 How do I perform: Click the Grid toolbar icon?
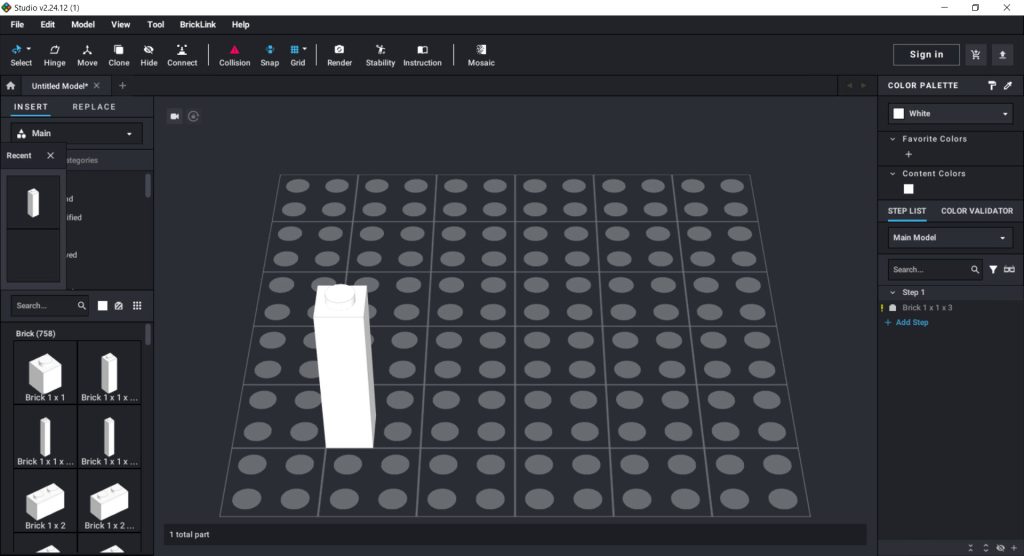click(x=295, y=50)
